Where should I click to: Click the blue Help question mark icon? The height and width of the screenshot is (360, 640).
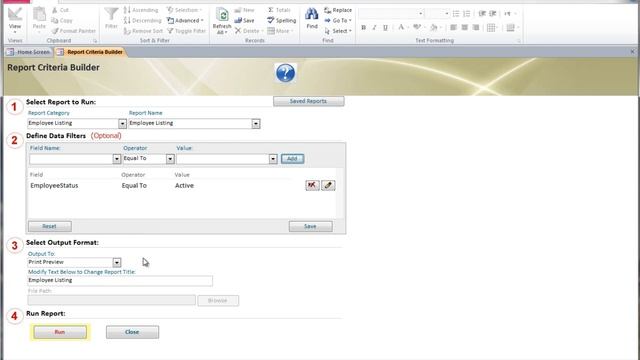285,73
